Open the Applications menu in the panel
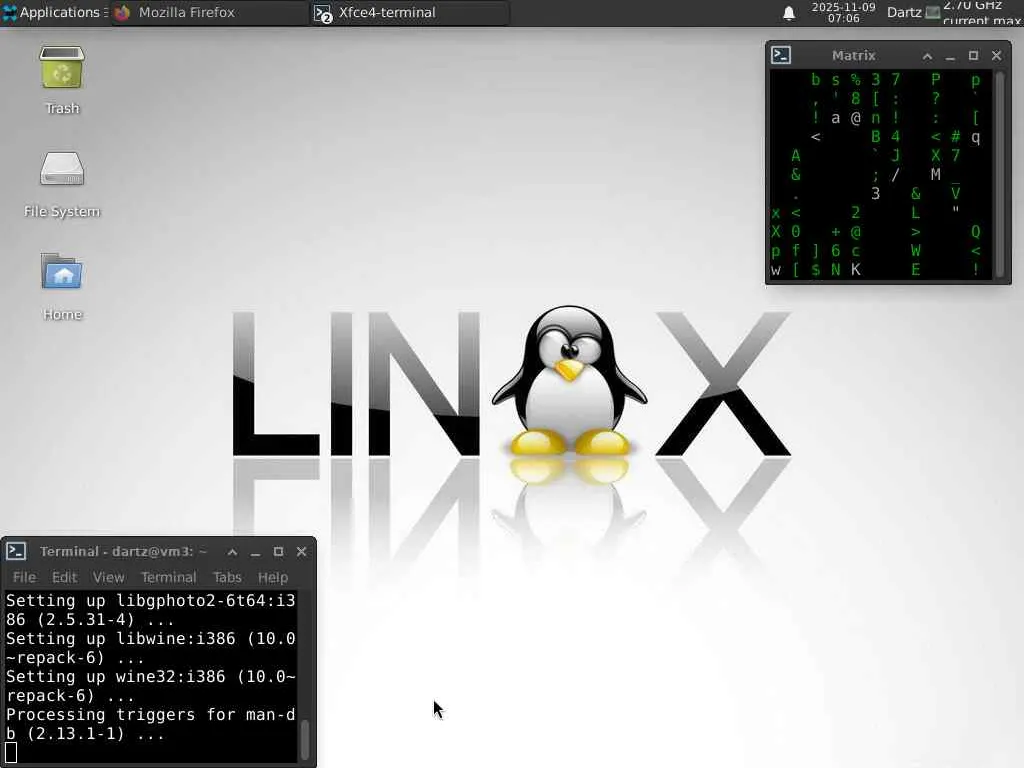The height and width of the screenshot is (768, 1024). click(x=54, y=12)
